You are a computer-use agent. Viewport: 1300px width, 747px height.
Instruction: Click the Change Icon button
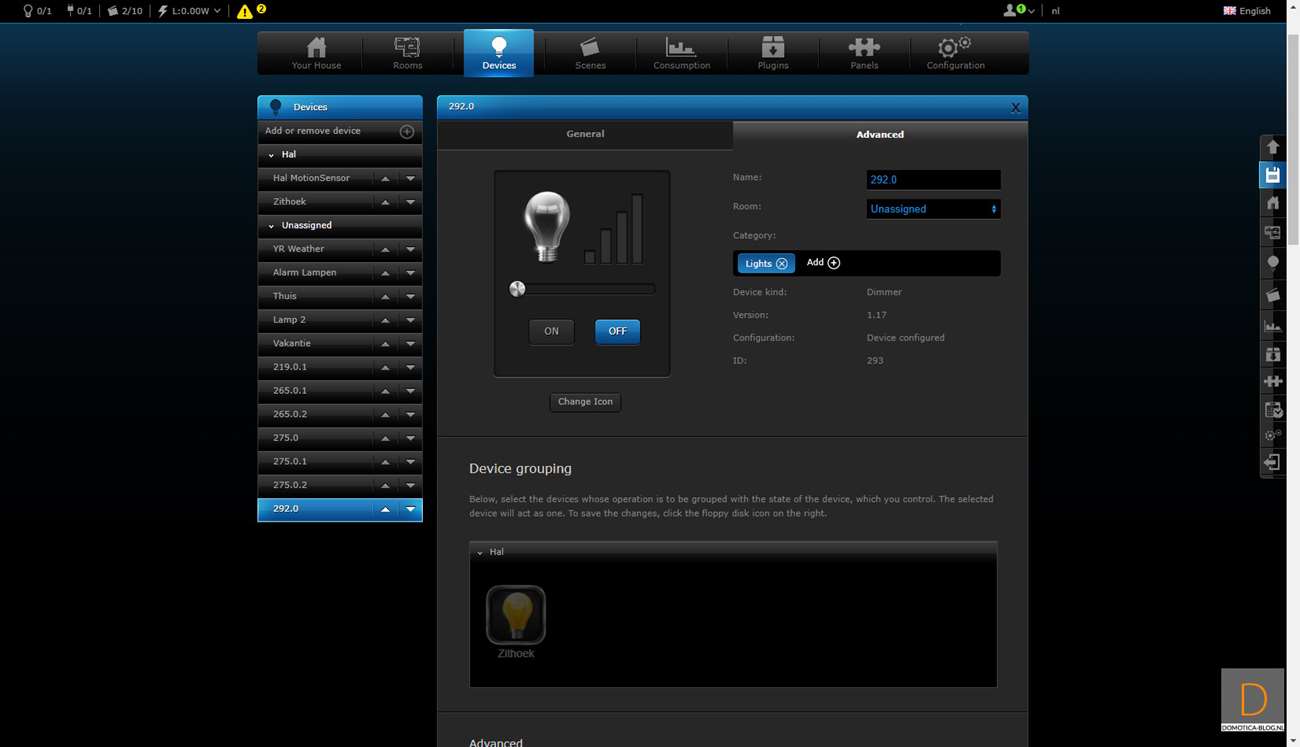pyautogui.click(x=585, y=402)
